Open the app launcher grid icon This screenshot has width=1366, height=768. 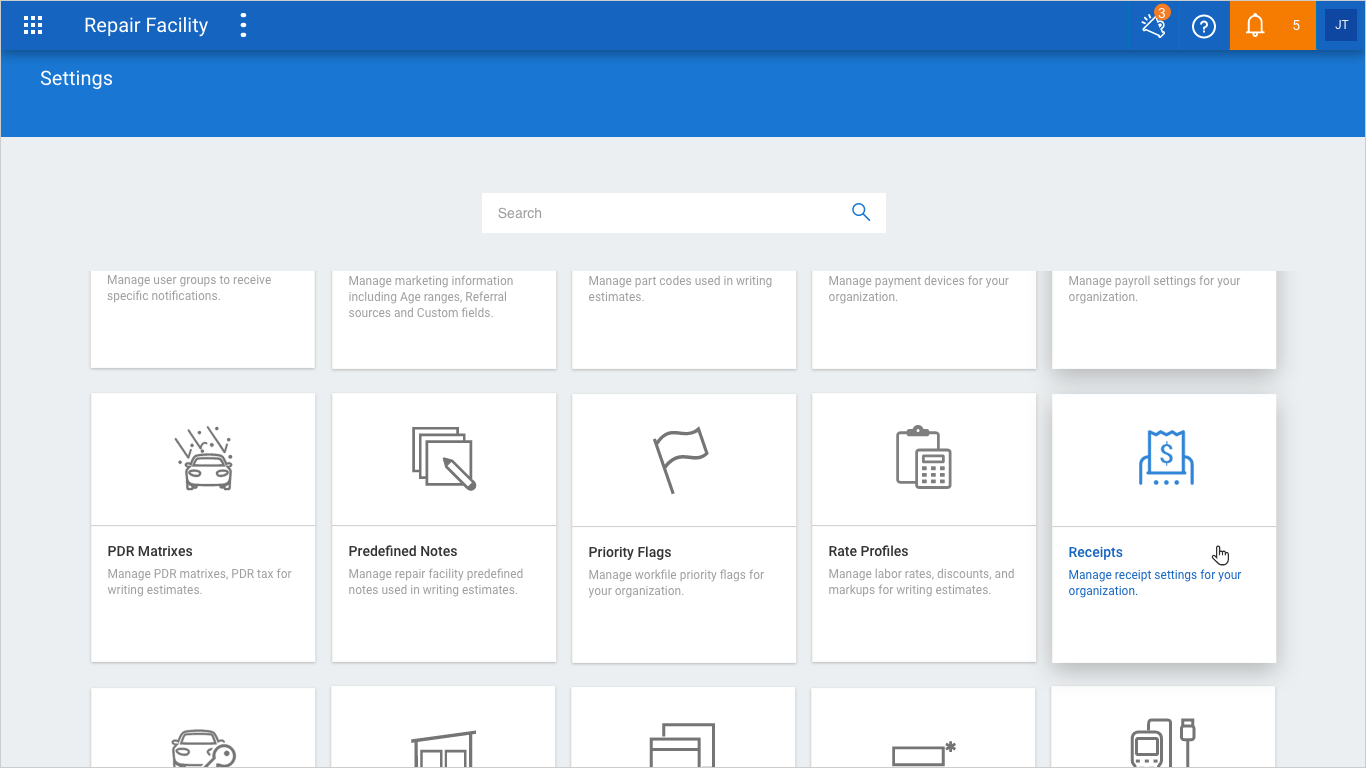coord(33,26)
